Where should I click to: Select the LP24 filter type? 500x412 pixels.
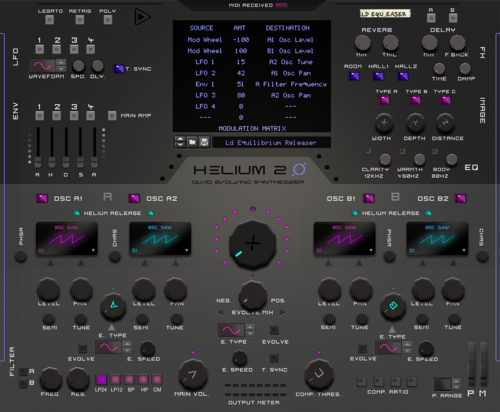coord(101,379)
